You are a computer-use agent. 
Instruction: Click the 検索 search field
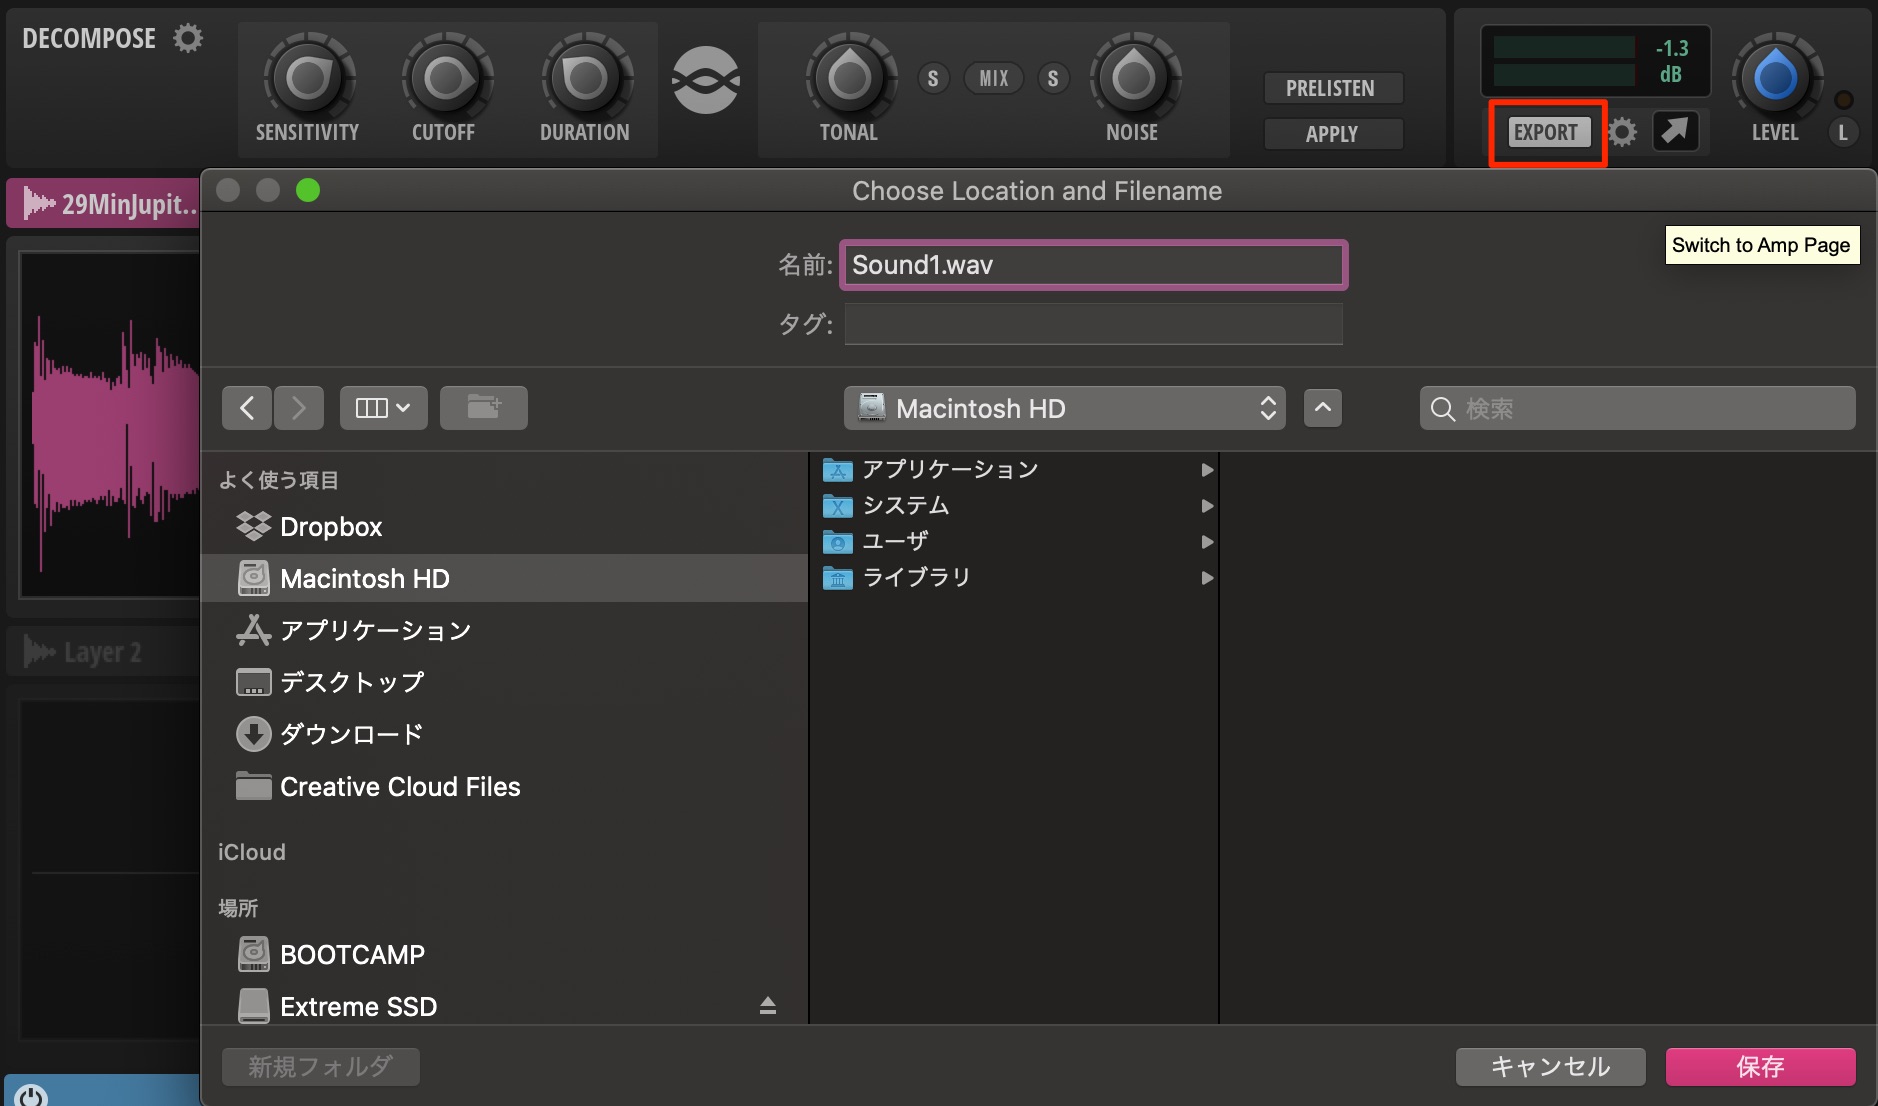click(x=1638, y=408)
